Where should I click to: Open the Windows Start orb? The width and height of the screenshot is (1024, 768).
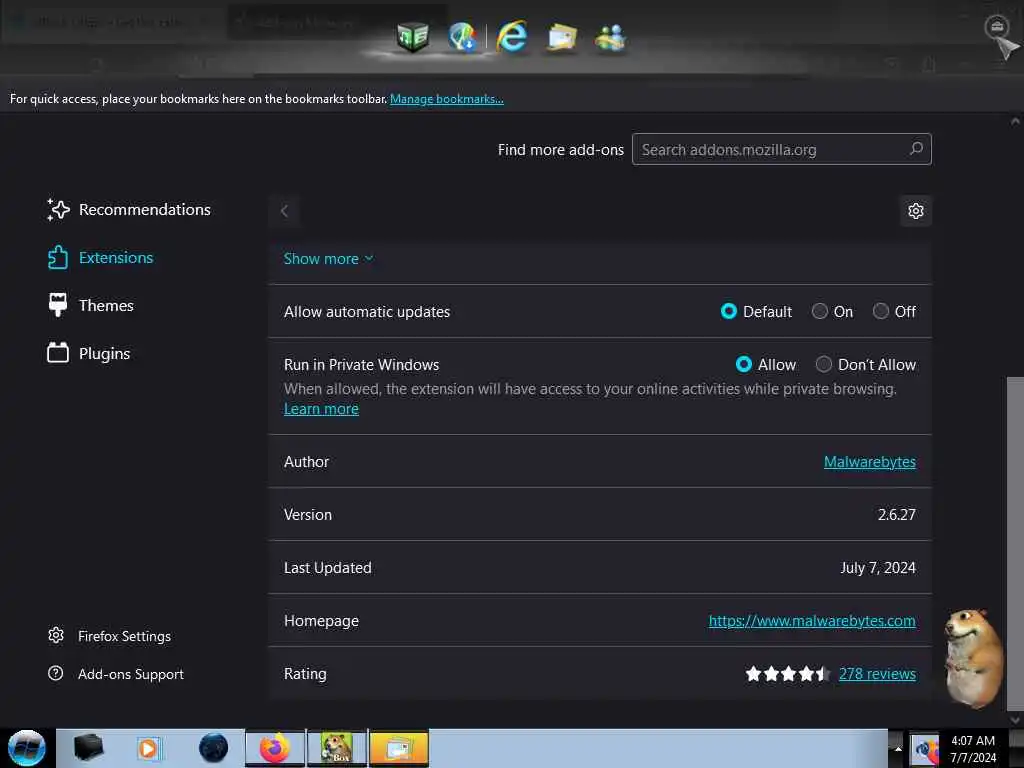[x=27, y=748]
